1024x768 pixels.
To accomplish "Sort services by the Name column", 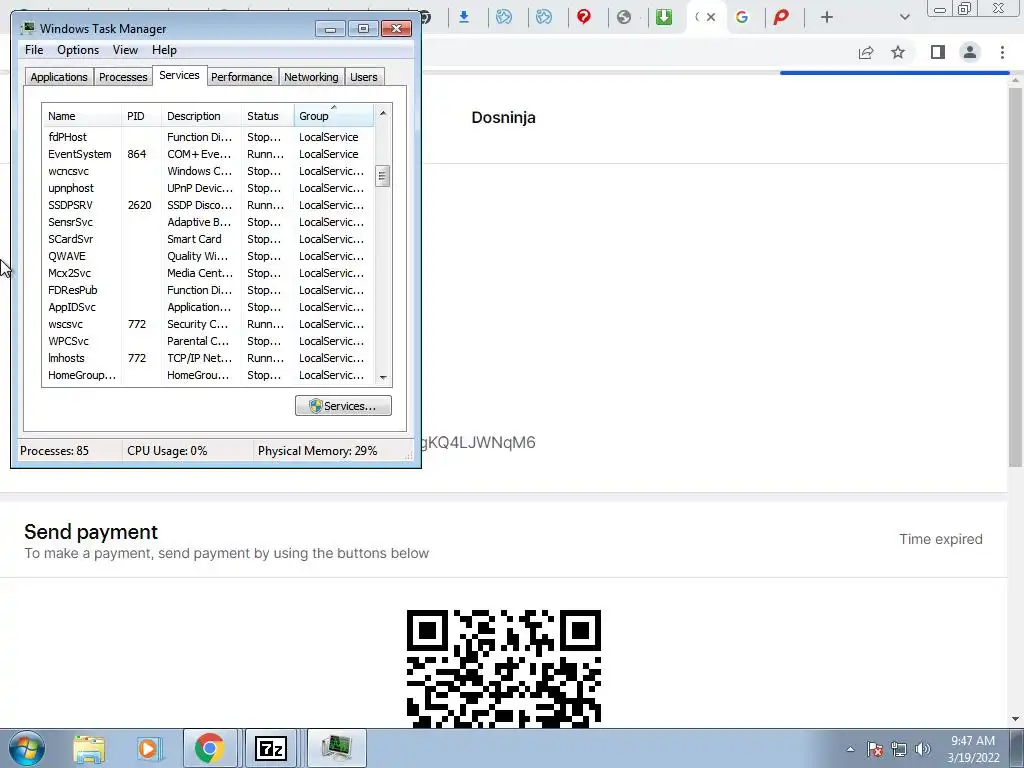I will pos(82,116).
